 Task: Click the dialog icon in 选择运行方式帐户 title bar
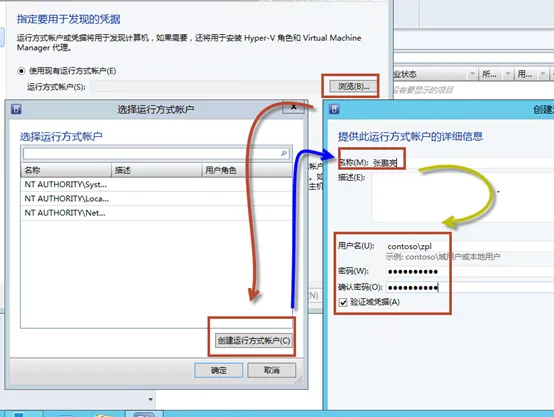pyautogui.click(x=16, y=109)
